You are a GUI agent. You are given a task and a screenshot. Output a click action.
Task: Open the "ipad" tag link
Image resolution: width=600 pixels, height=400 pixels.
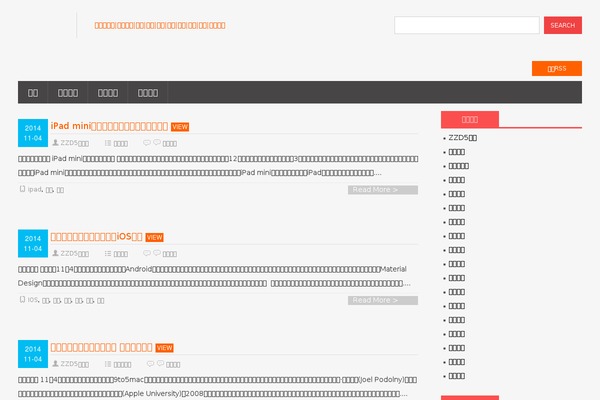pyautogui.click(x=34, y=189)
